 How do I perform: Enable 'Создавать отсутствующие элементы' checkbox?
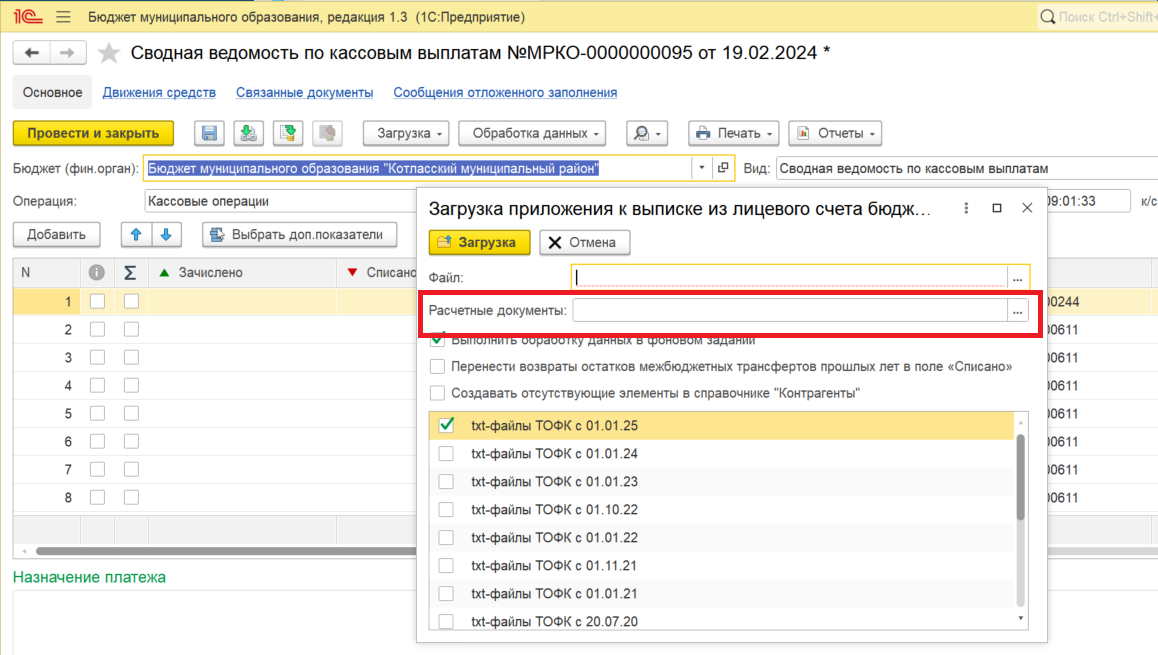437,393
